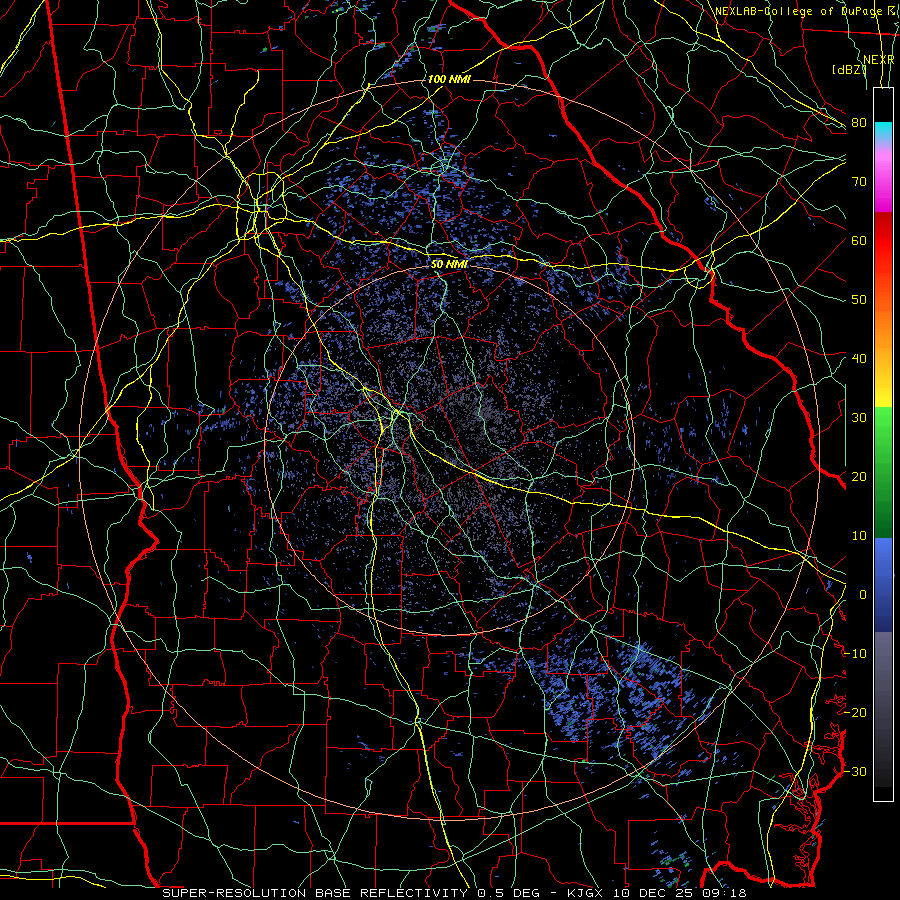Click the 50 value on the dBZ scale
The height and width of the screenshot is (900, 900).
(x=859, y=300)
